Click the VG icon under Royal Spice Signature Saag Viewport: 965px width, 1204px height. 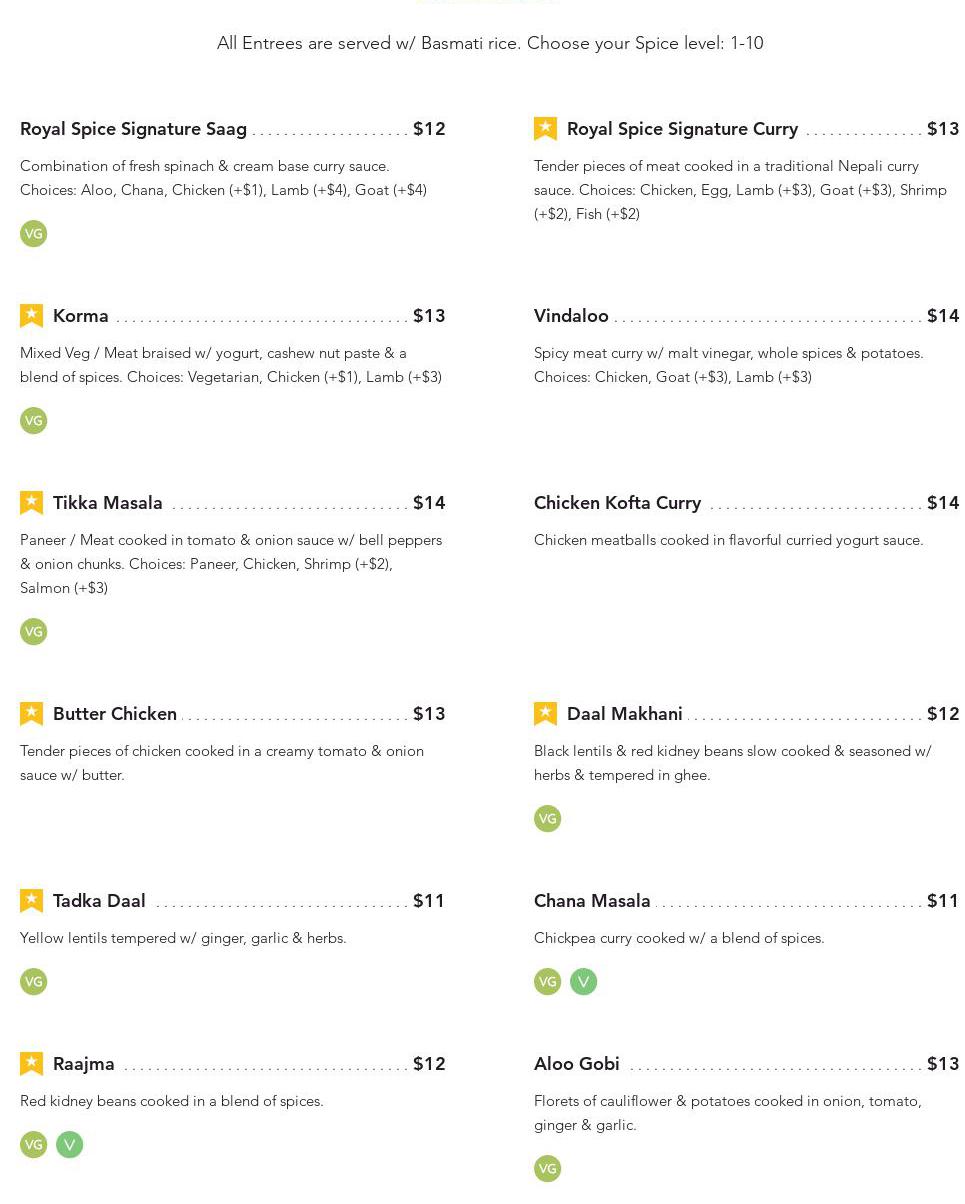coord(33,234)
